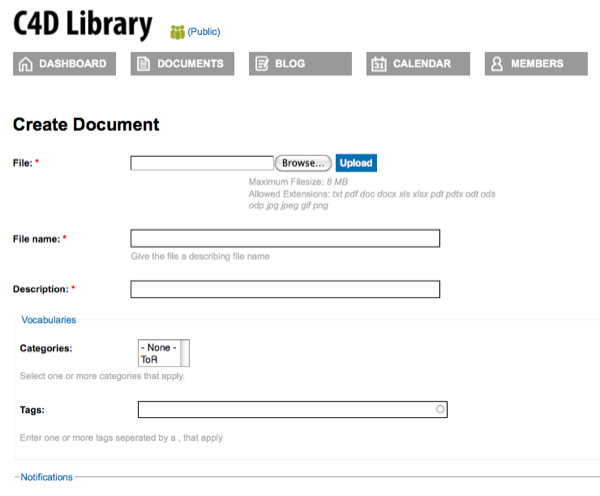This screenshot has width=600, height=496.
Task: Focus the File name text field
Action: [285, 239]
